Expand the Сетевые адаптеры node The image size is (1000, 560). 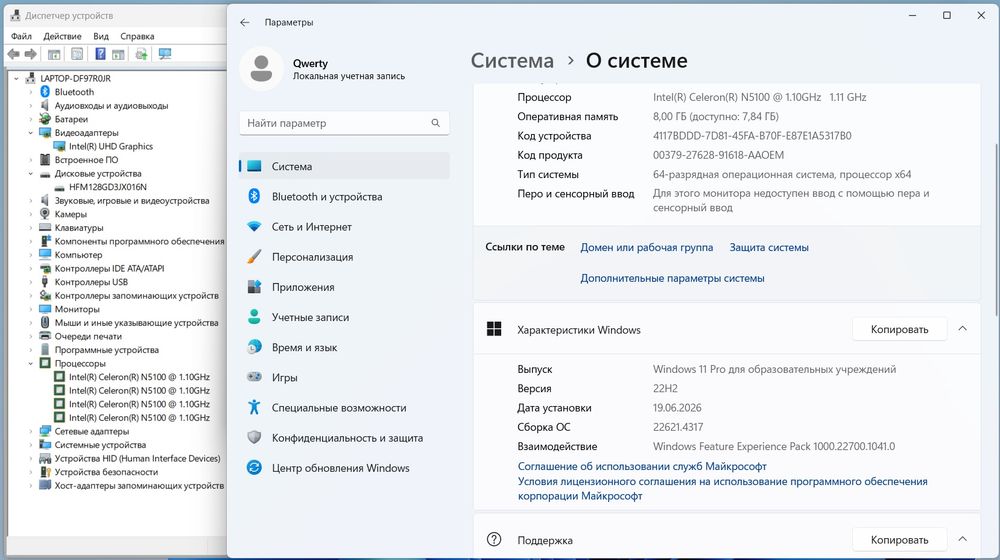(x=30, y=431)
